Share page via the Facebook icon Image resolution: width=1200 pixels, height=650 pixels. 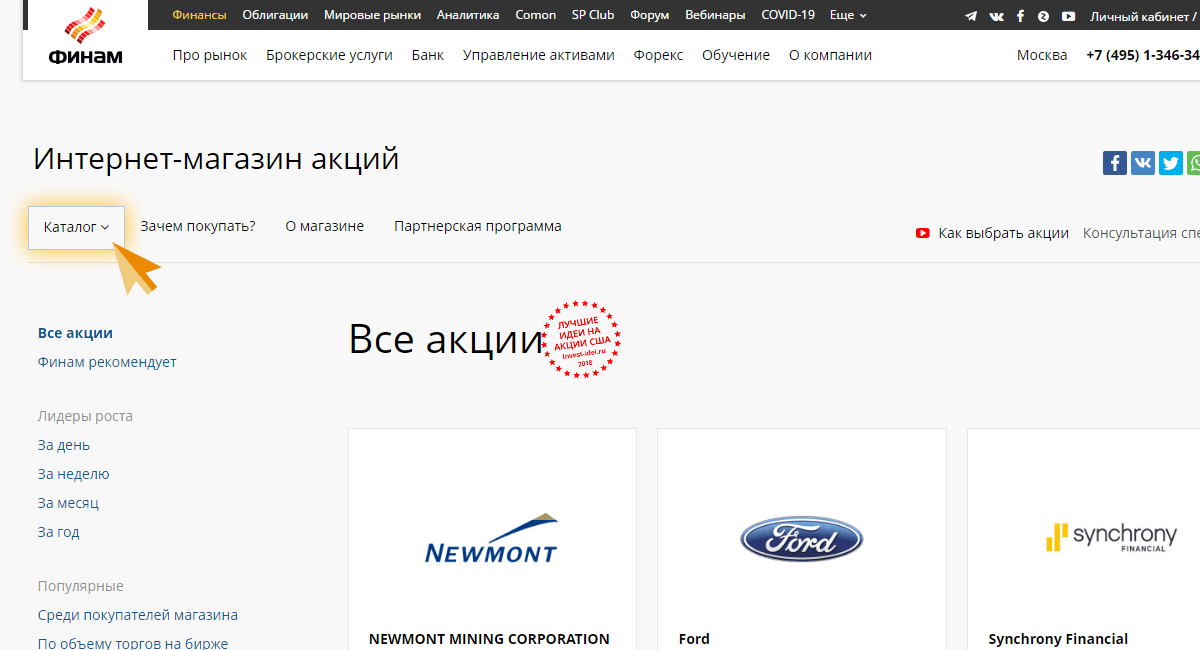[1114, 162]
